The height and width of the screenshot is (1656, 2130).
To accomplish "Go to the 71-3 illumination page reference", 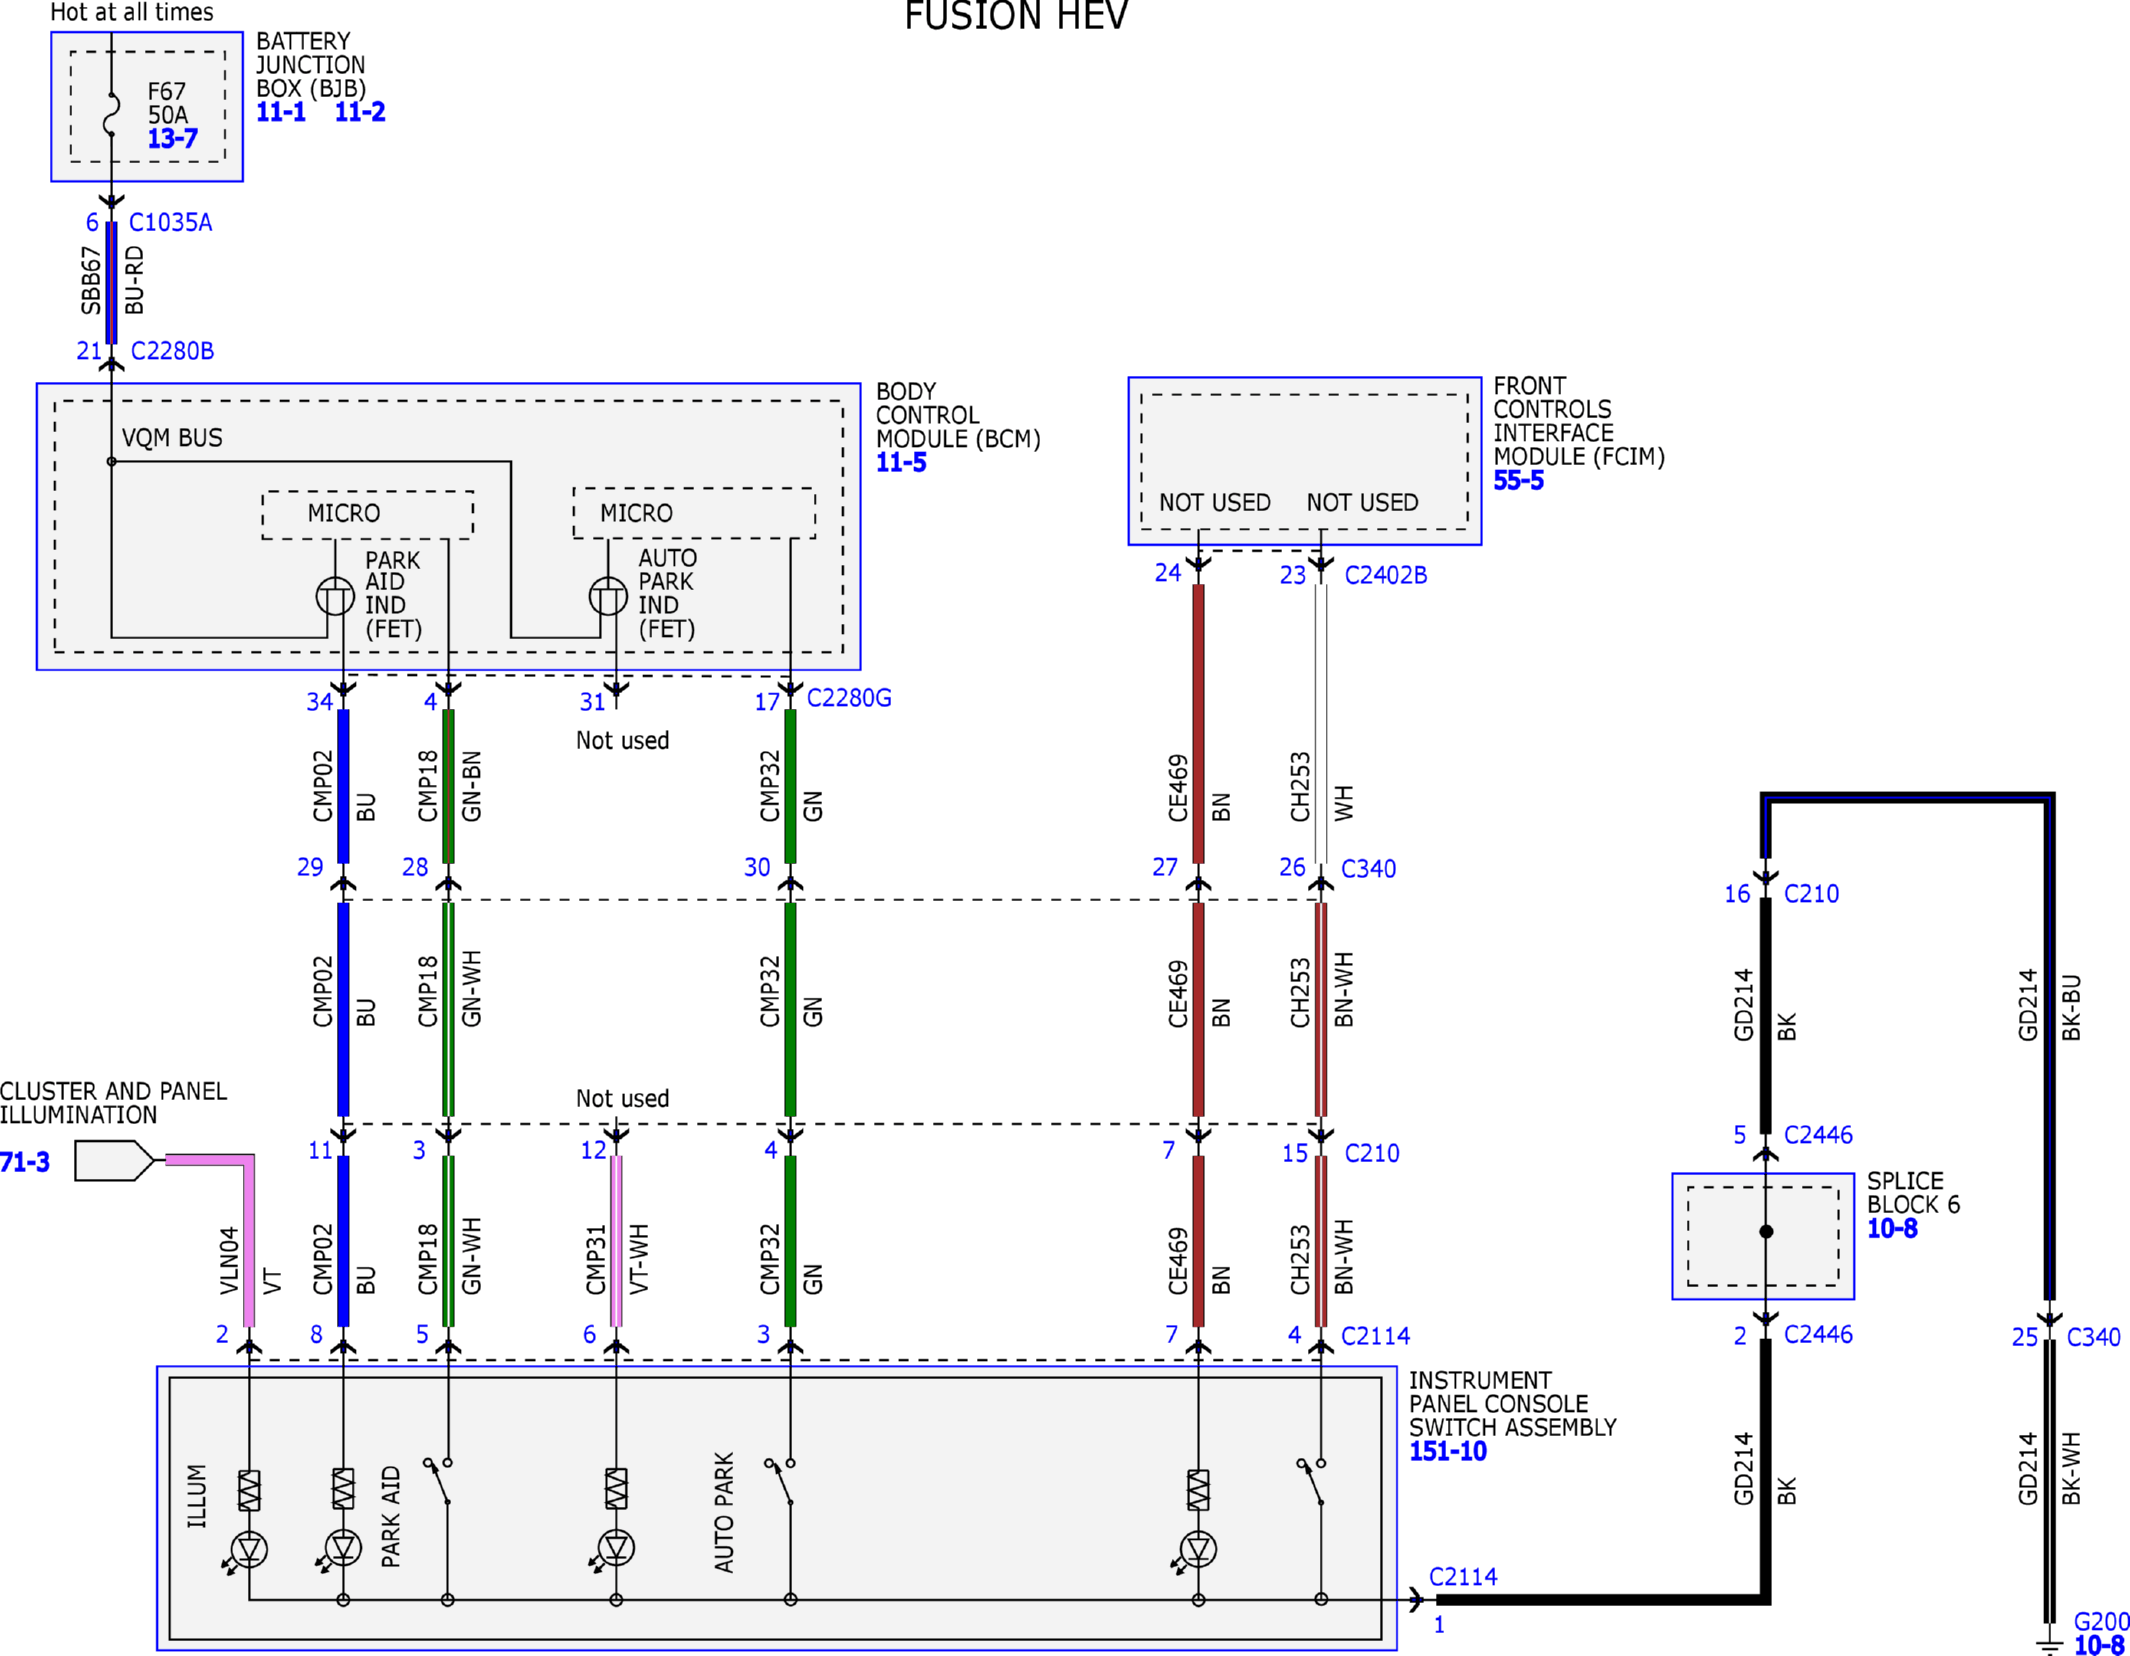I will (25, 1162).
